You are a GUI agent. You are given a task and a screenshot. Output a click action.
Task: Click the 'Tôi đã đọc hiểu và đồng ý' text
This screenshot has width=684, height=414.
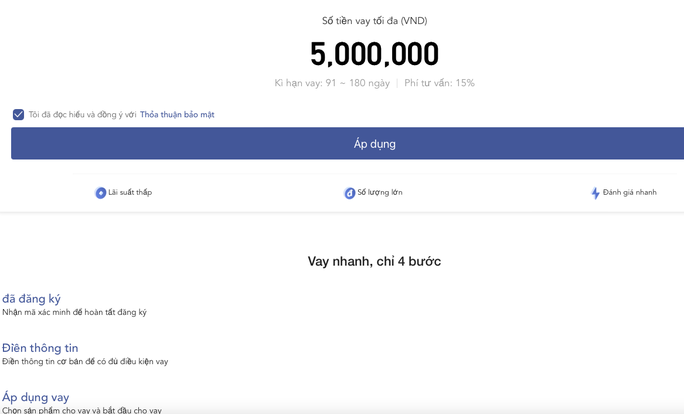coord(82,115)
